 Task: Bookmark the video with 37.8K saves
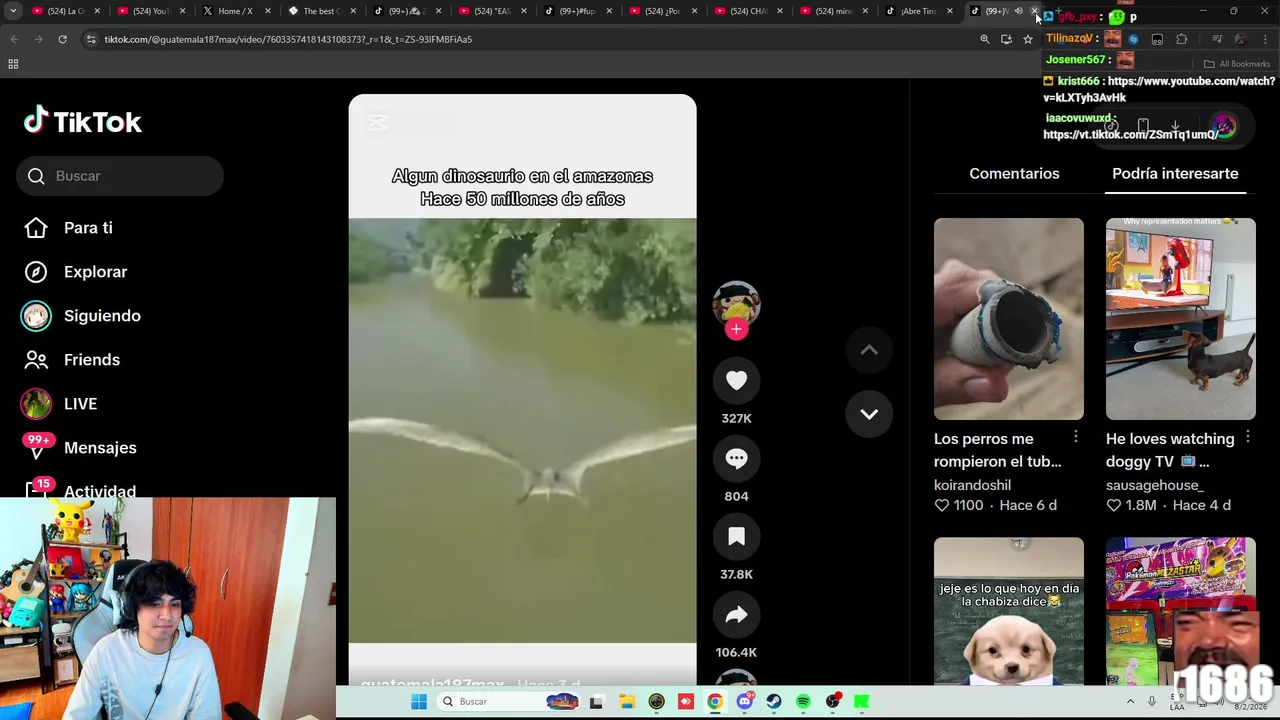(x=736, y=537)
